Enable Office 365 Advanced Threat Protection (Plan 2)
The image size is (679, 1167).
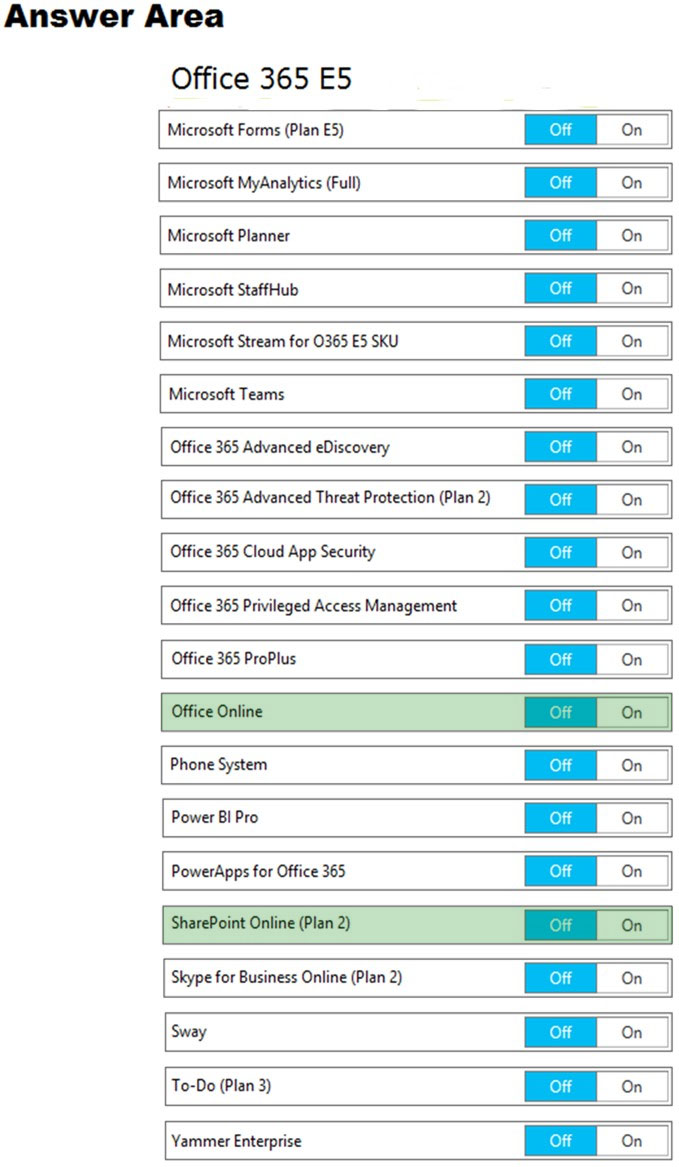click(x=632, y=499)
